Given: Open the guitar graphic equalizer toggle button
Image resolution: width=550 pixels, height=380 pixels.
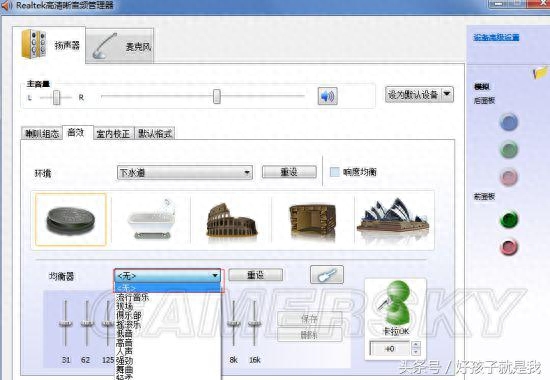Looking at the screenshot, I should tap(327, 275).
